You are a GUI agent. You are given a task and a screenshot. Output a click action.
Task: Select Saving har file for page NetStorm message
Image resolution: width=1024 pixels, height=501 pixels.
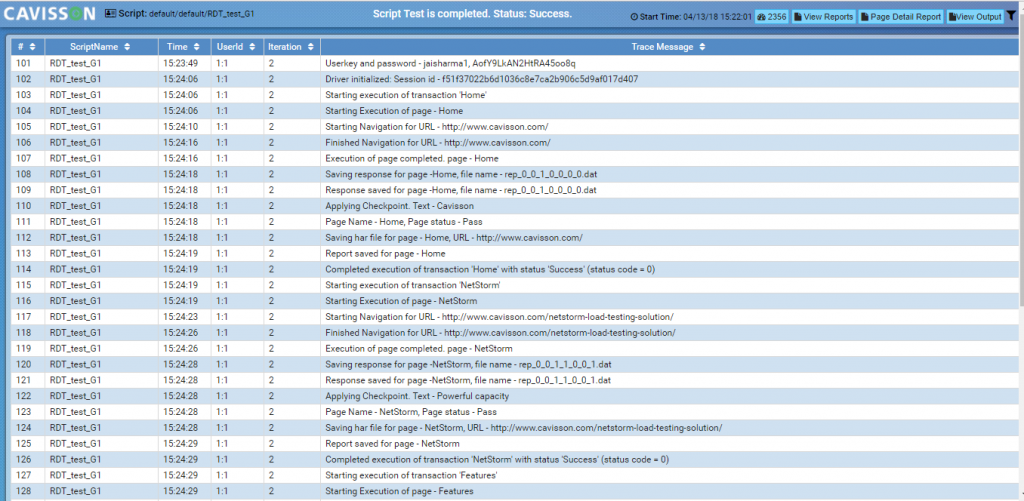pos(523,428)
